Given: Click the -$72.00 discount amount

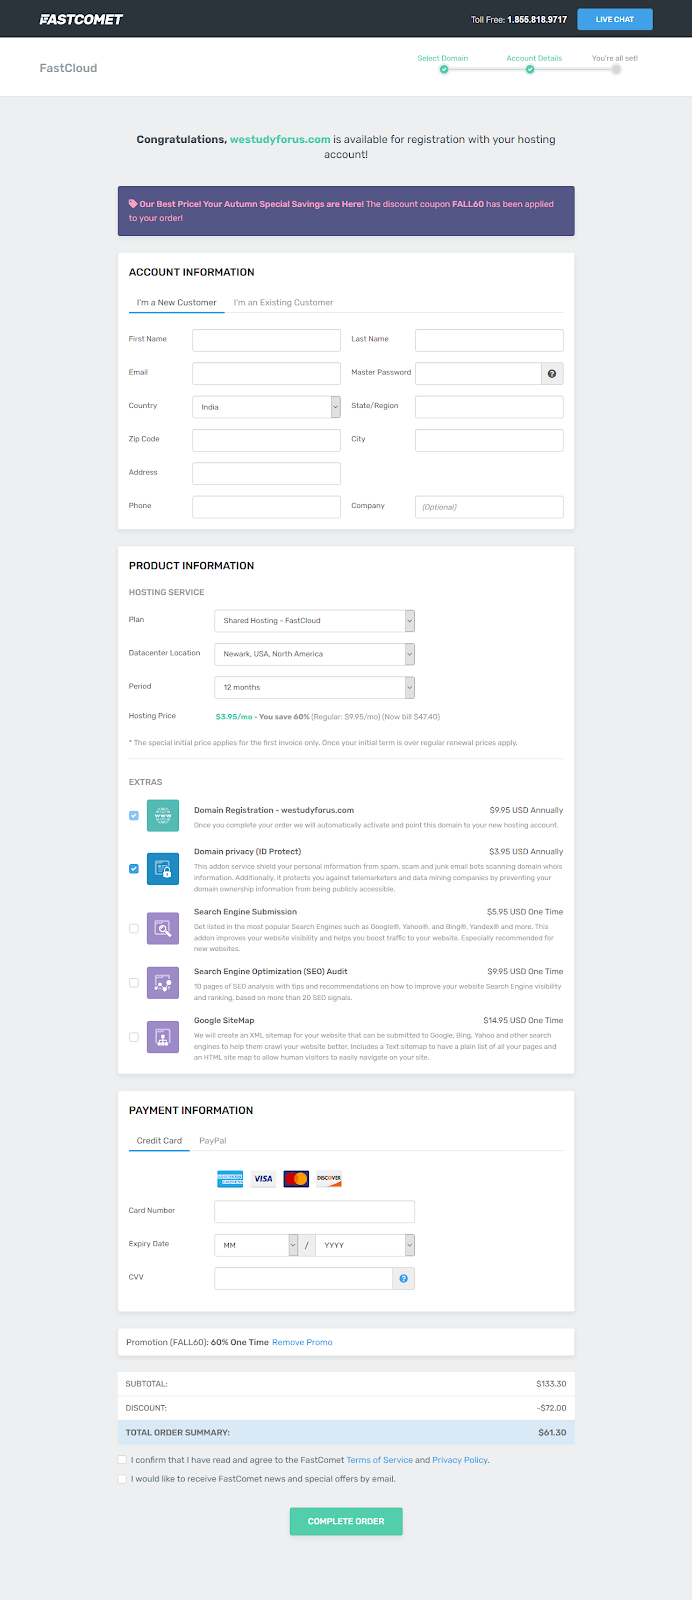Looking at the screenshot, I should pos(551,1408).
